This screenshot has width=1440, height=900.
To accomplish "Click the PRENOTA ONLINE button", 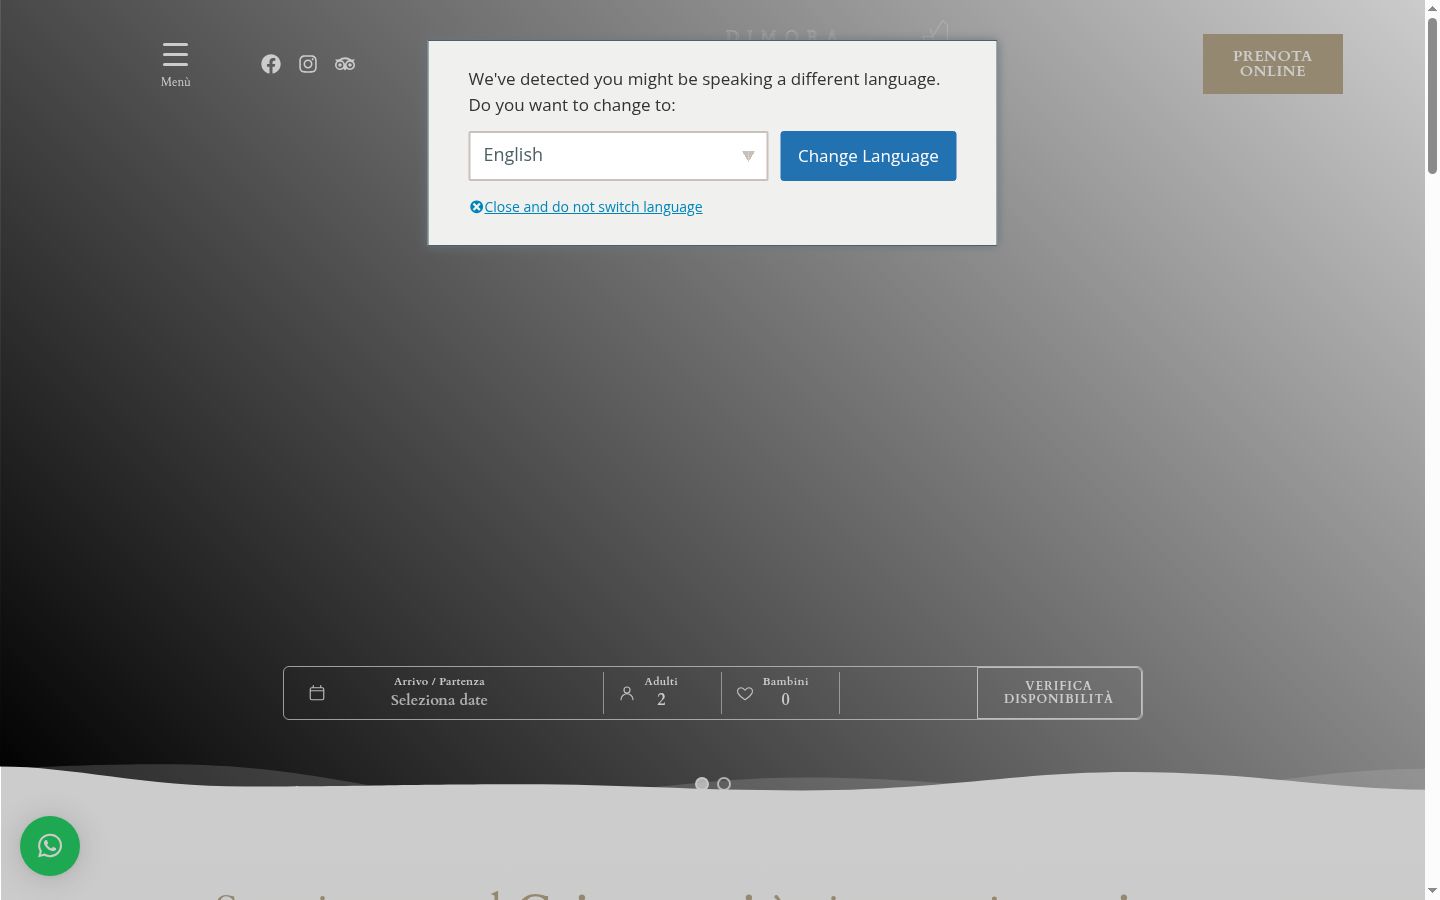I will 1272,64.
